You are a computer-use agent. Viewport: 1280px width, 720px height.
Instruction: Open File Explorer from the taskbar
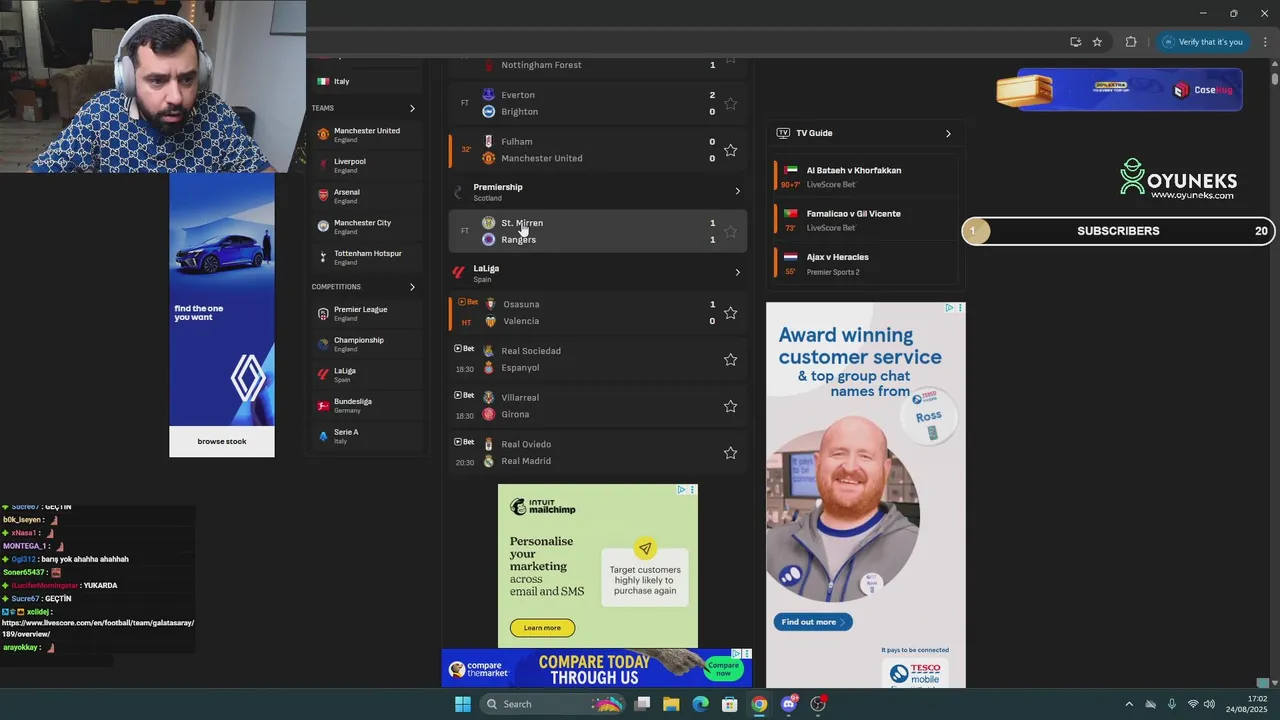[x=671, y=704]
